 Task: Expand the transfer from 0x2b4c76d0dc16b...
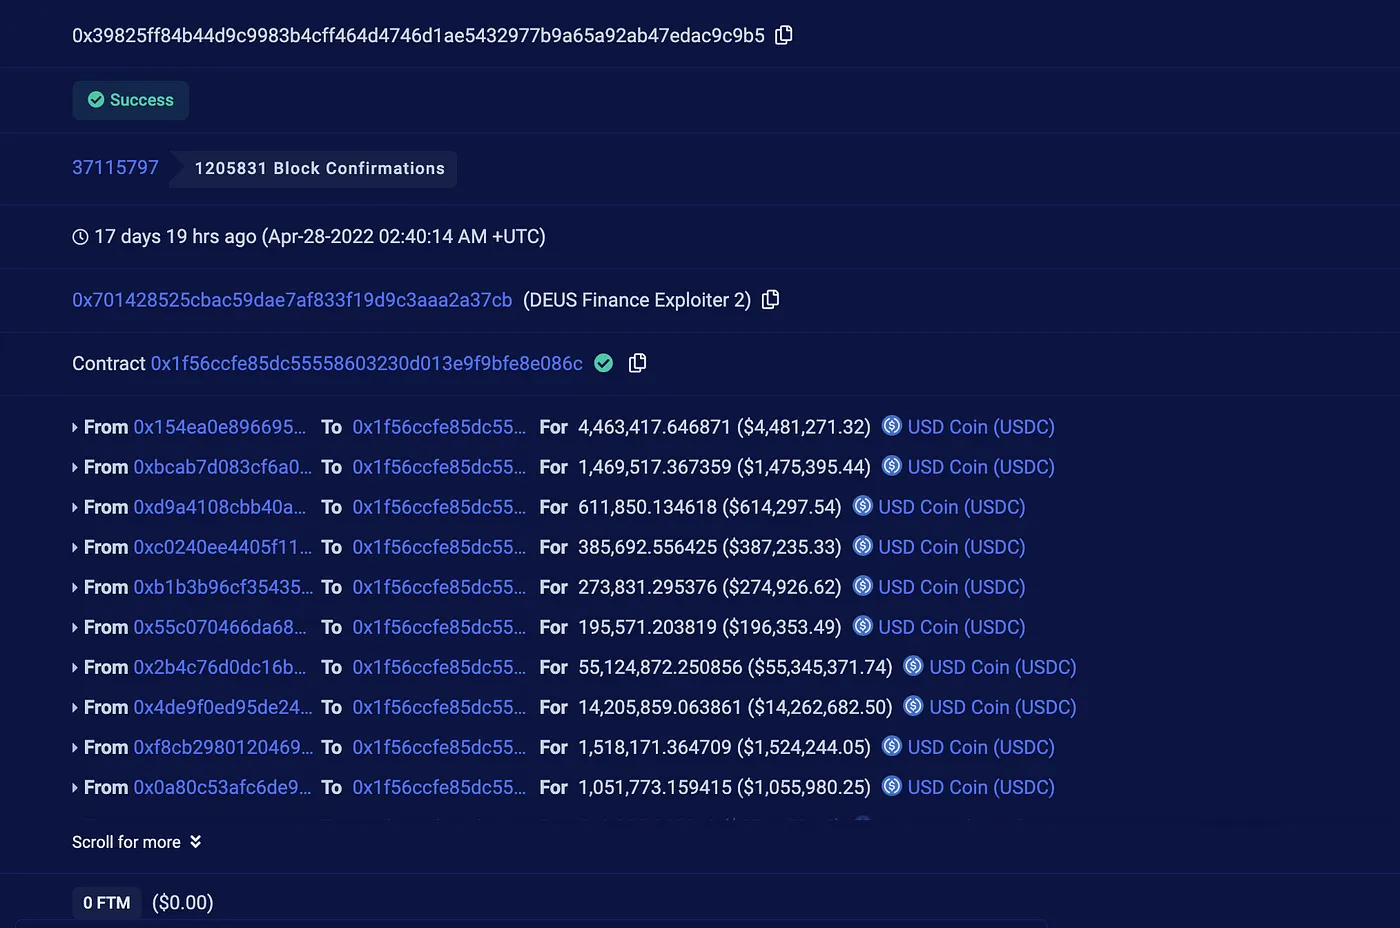[x=75, y=666]
